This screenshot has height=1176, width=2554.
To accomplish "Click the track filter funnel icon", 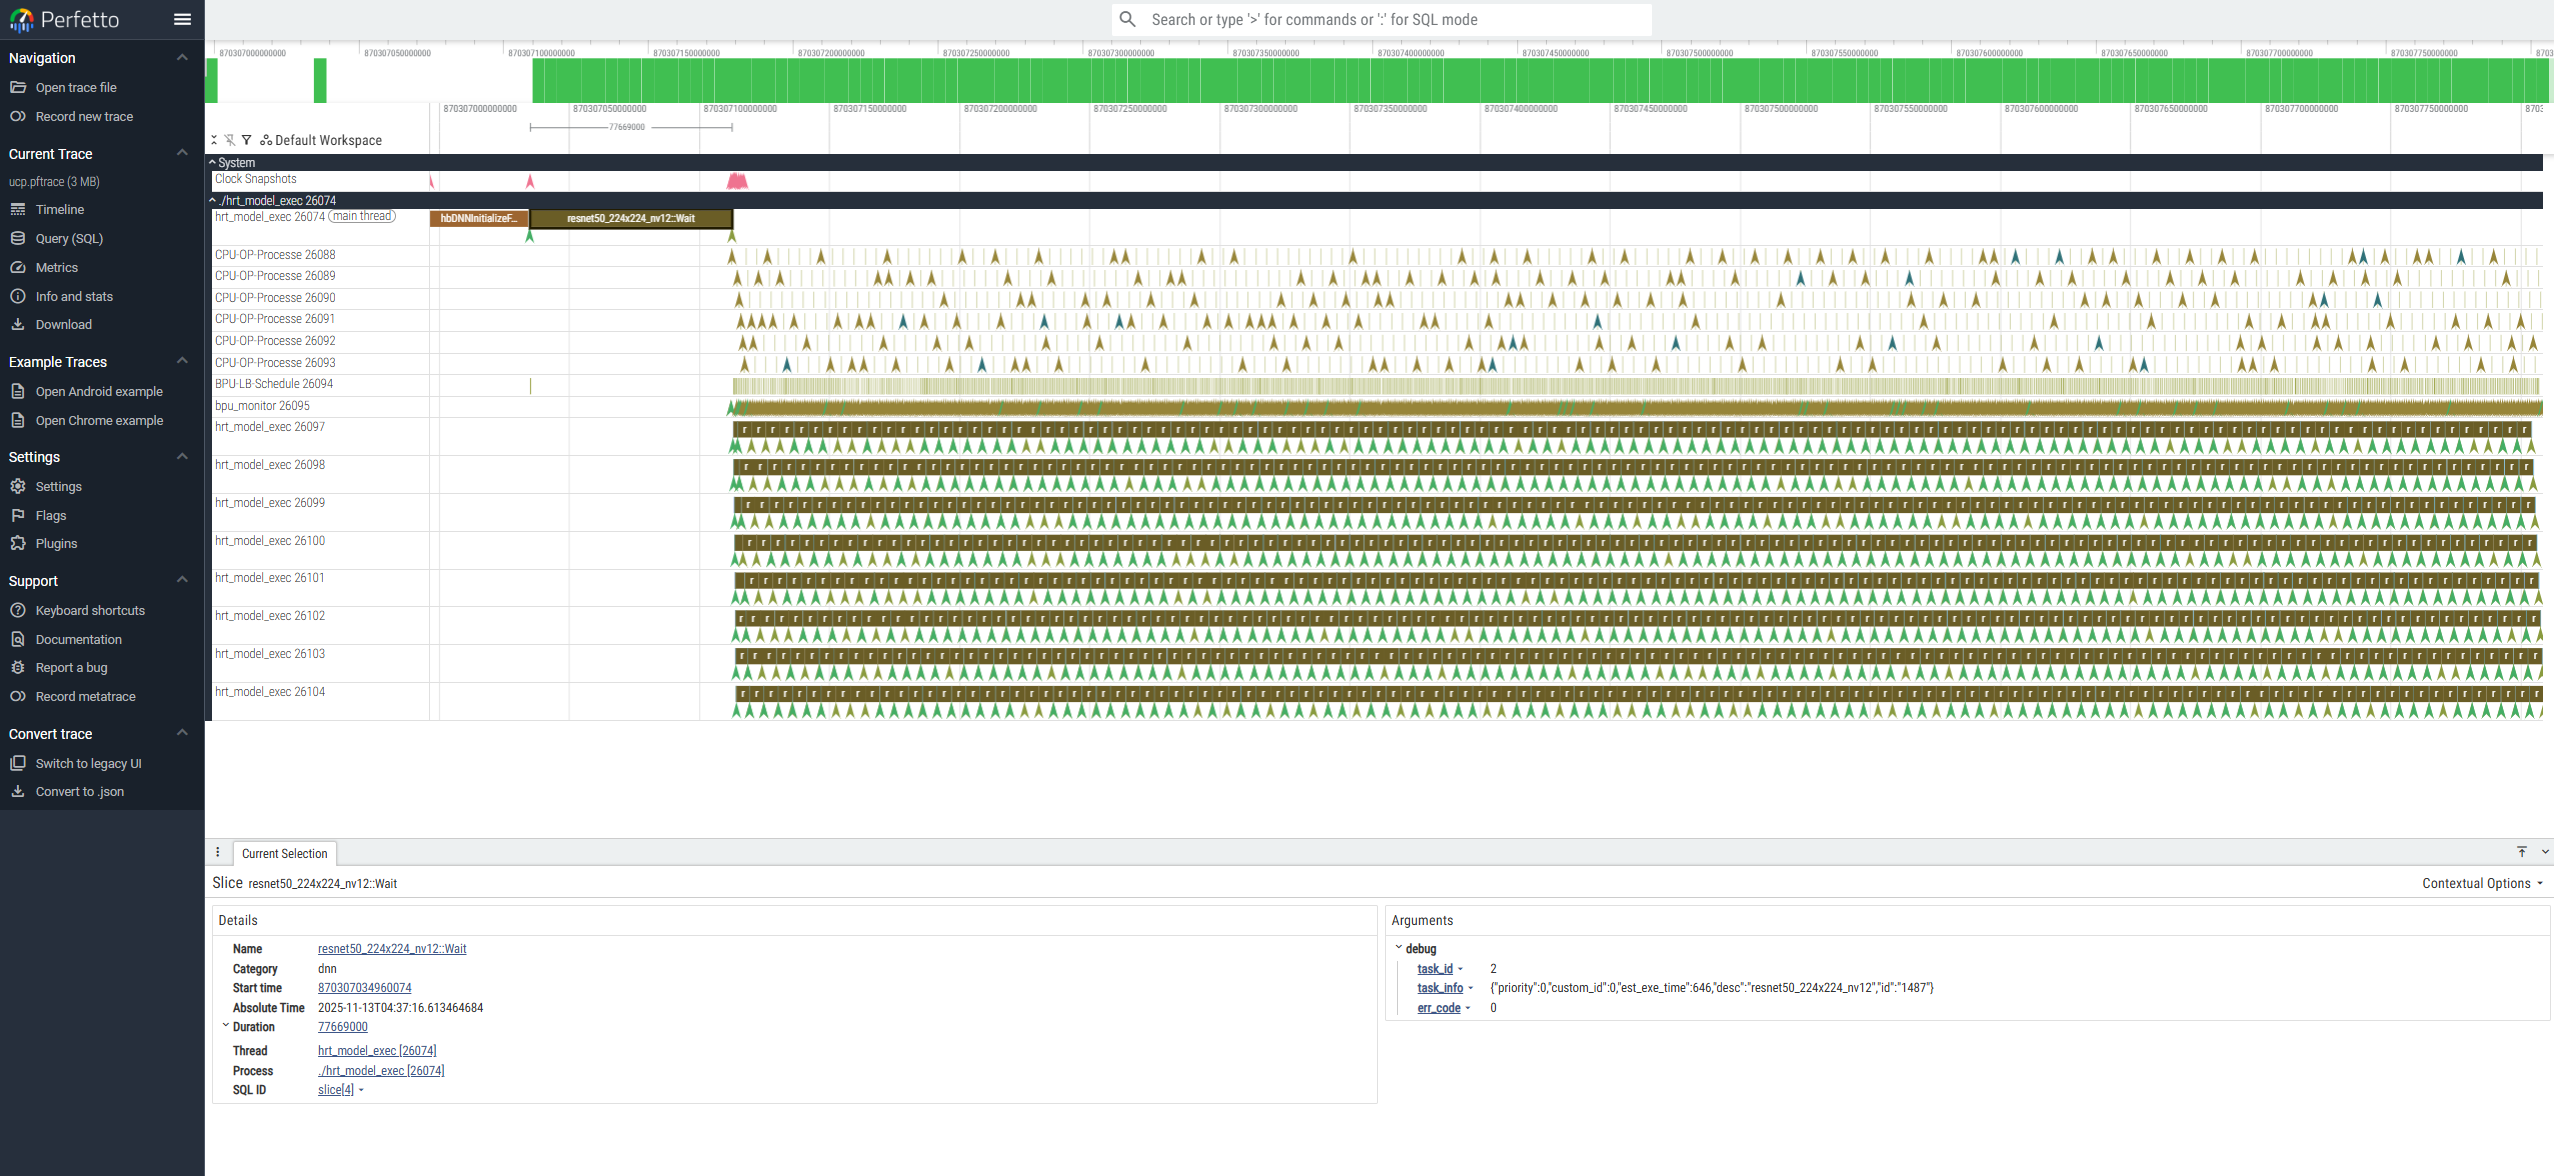I will click(246, 140).
